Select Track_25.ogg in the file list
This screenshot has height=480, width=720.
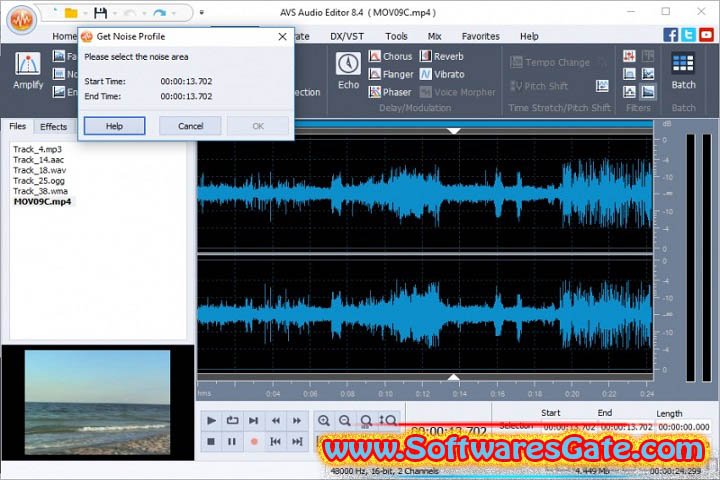[39, 181]
